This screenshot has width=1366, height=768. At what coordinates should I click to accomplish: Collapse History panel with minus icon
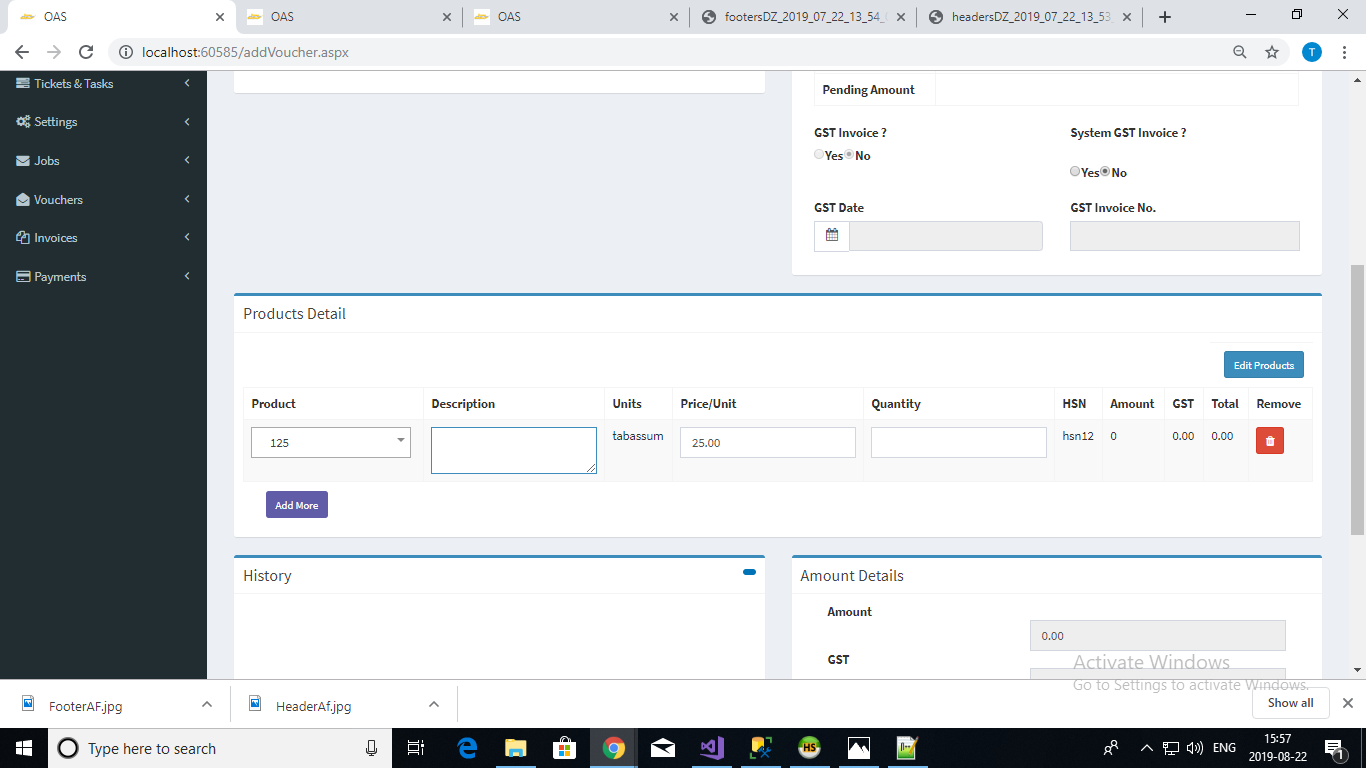point(749,572)
